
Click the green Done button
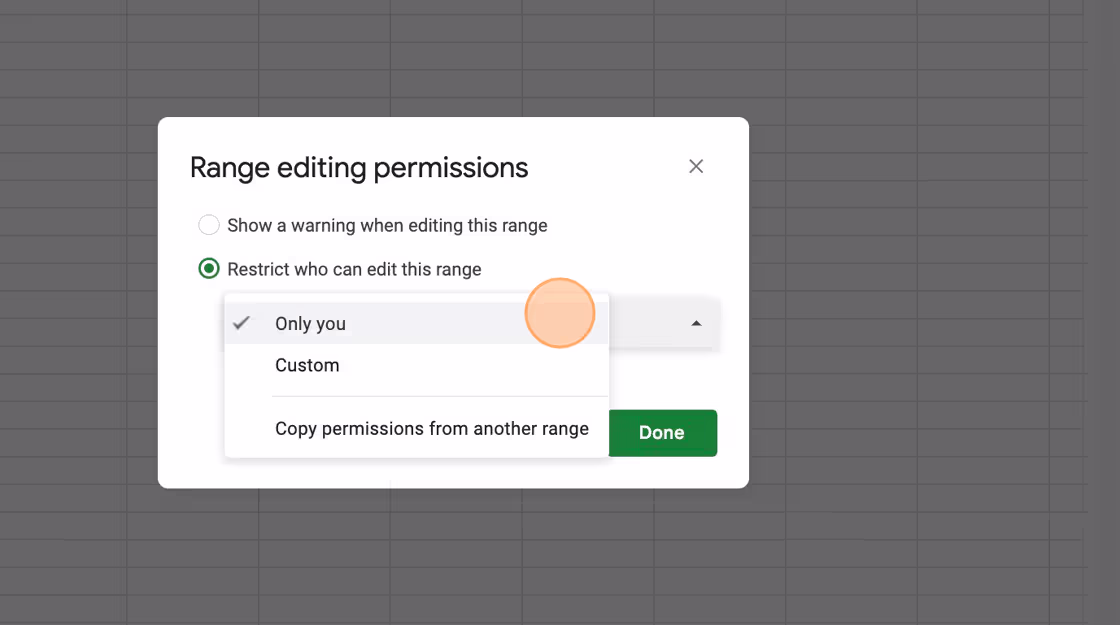pos(662,433)
